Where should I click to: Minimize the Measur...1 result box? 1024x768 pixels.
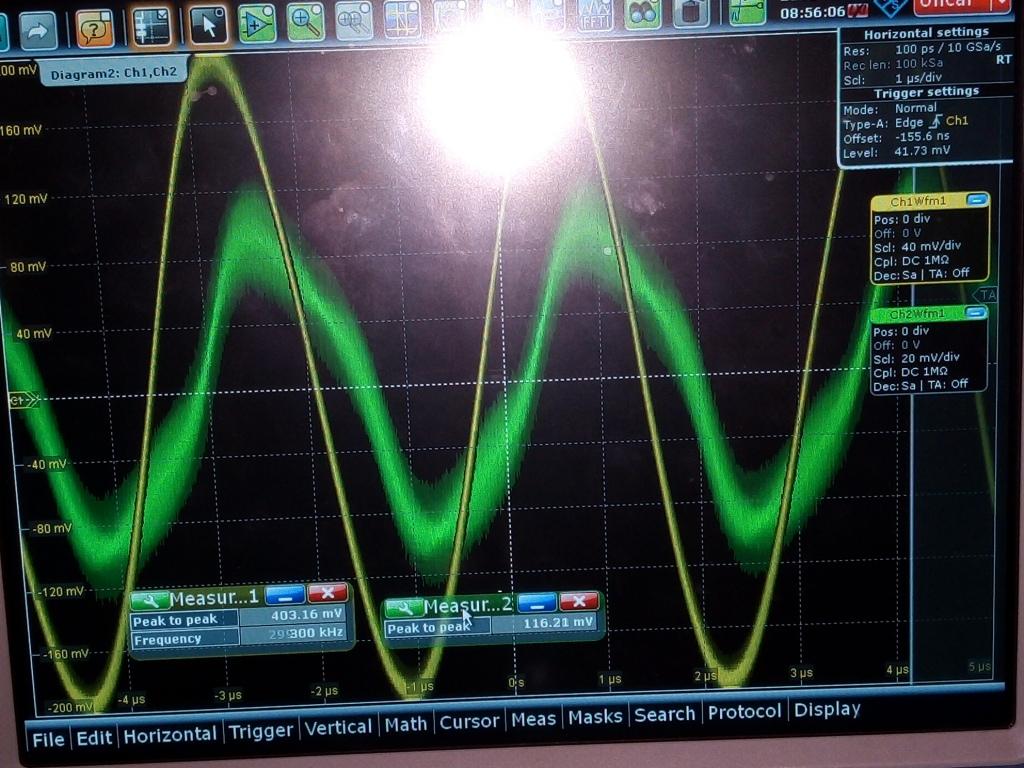(285, 594)
